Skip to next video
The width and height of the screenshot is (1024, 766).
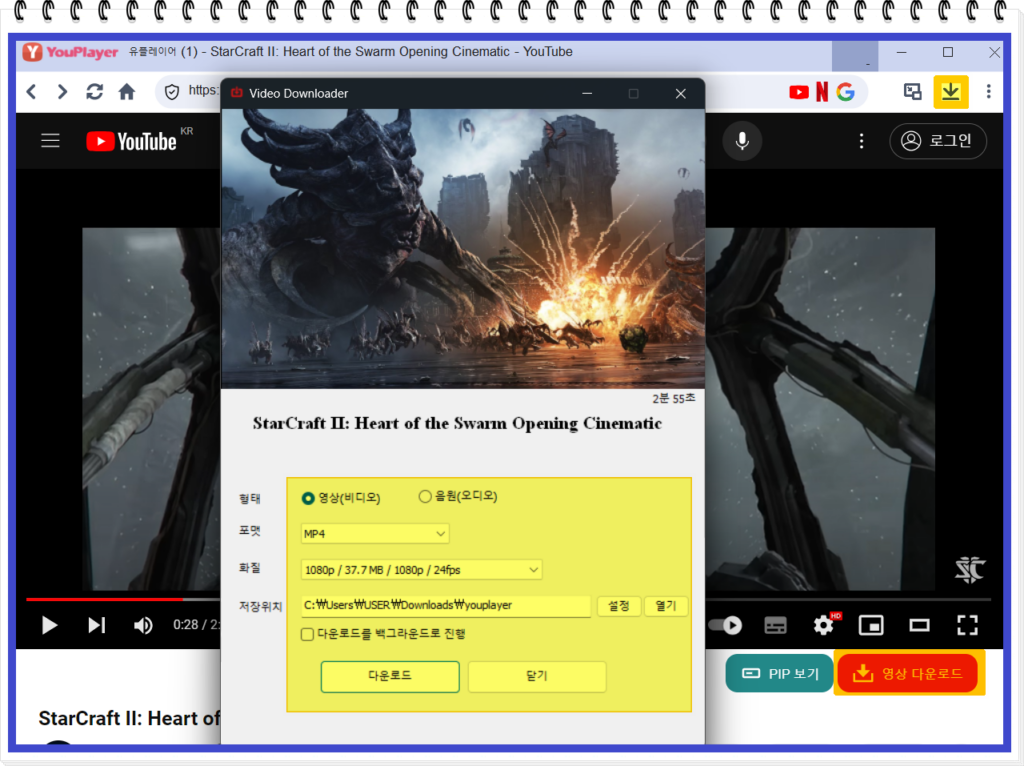tap(97, 626)
